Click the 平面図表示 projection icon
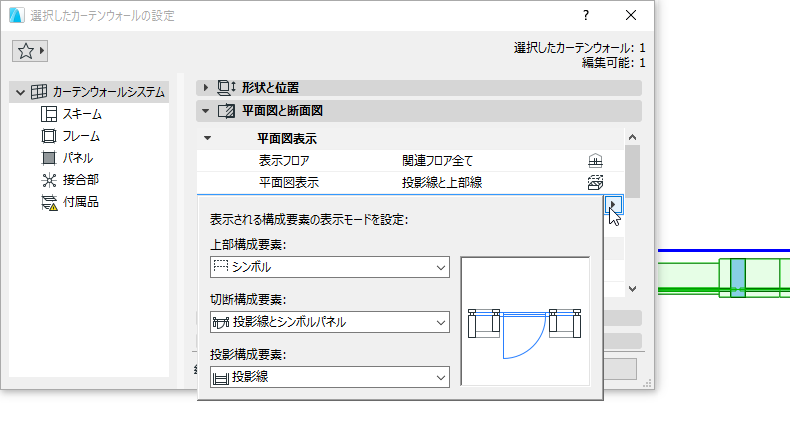 [595, 182]
